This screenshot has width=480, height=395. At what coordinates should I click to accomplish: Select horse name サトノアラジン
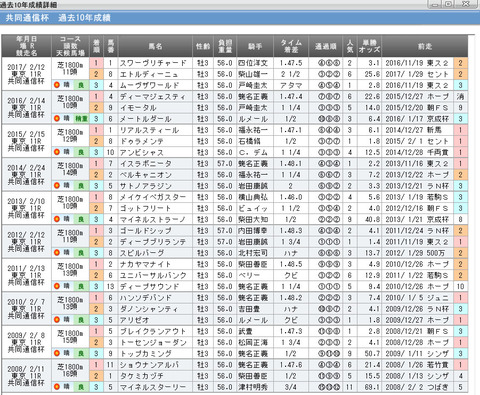coord(146,186)
